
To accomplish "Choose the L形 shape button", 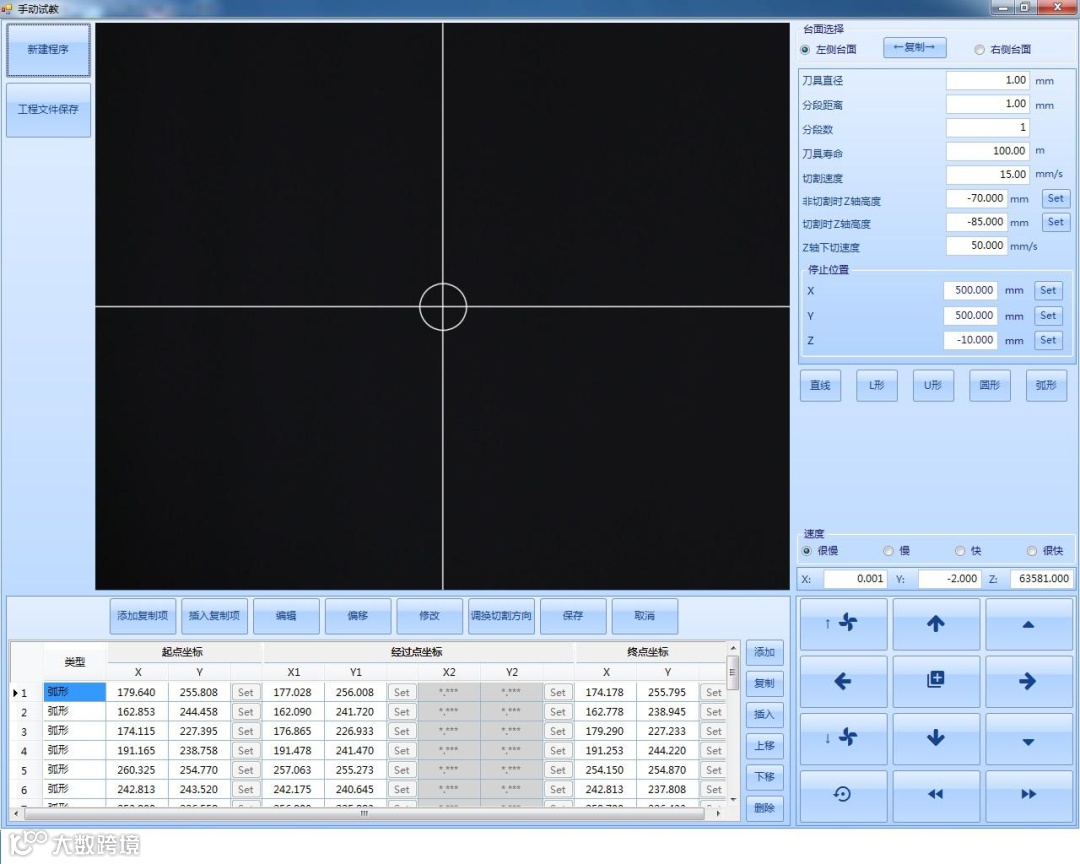I will click(877, 386).
